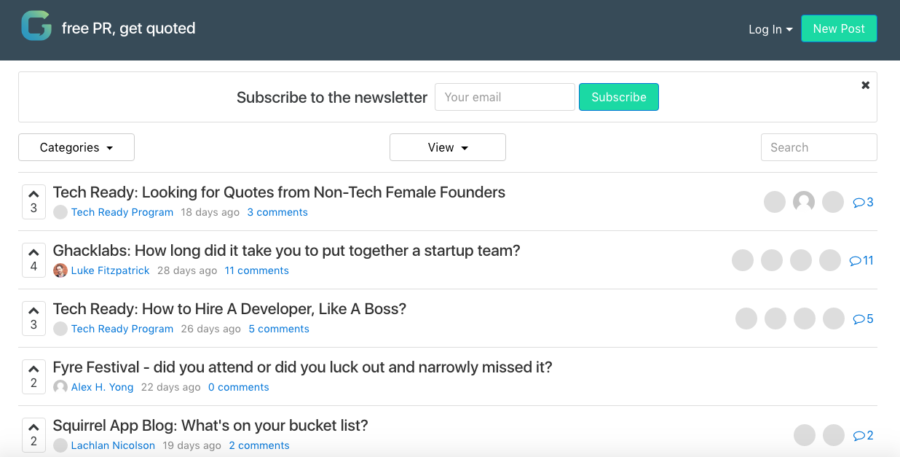Click avatar beside Tech Ready Program, 26 days ago
The image size is (900, 457).
pyautogui.click(x=60, y=329)
